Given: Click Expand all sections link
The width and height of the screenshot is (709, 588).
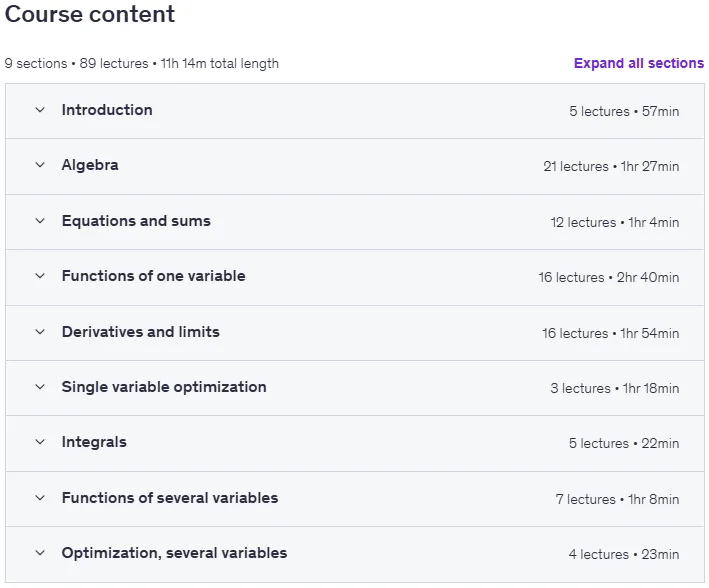Looking at the screenshot, I should 639,63.
